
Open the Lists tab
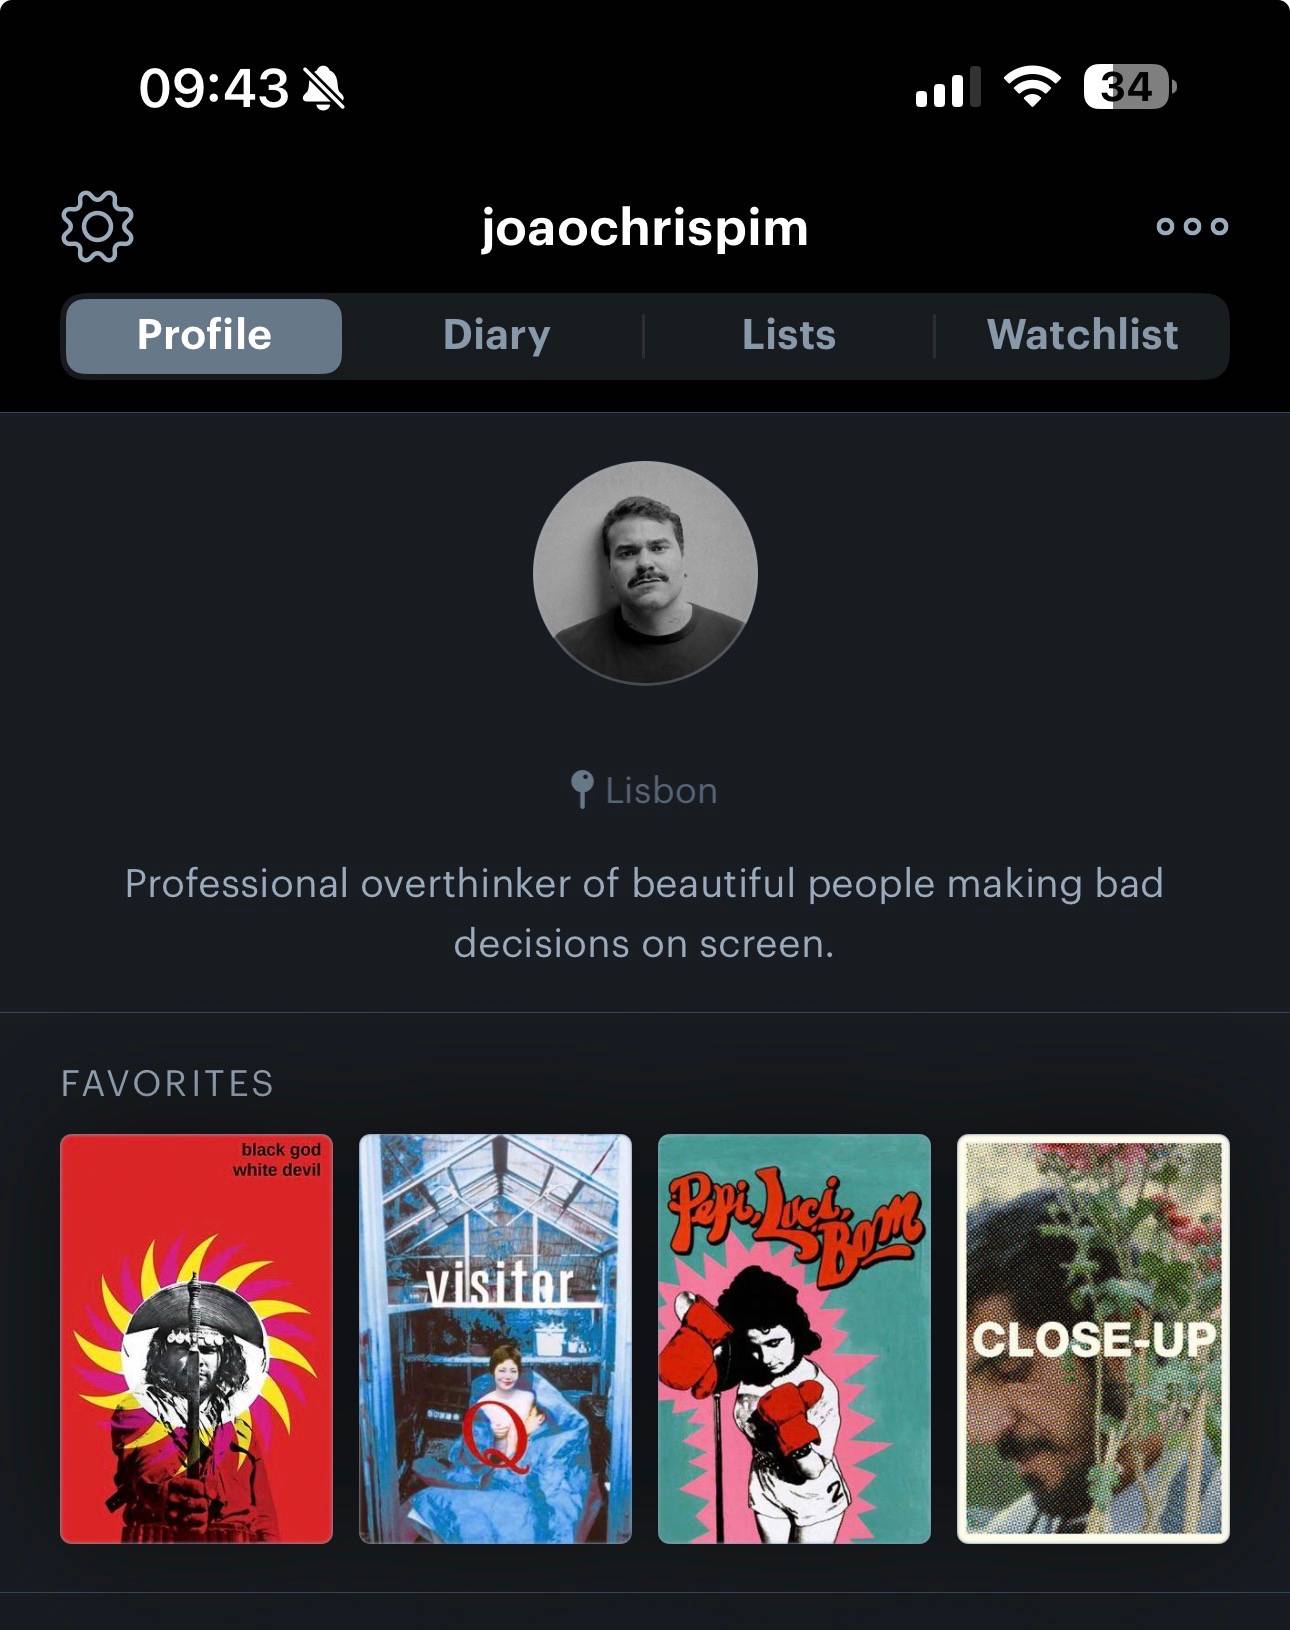pos(789,336)
